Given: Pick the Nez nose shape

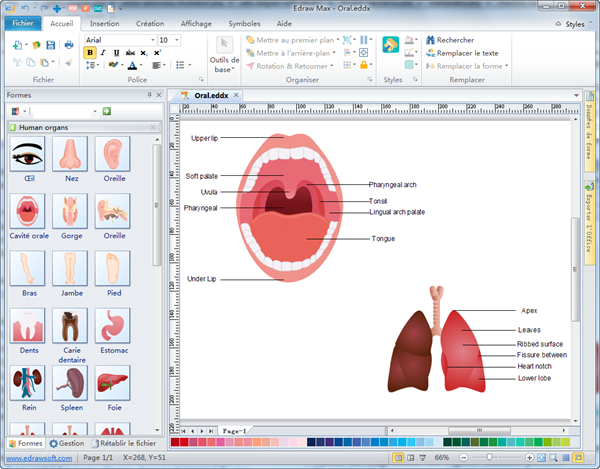Looking at the screenshot, I should coord(70,154).
